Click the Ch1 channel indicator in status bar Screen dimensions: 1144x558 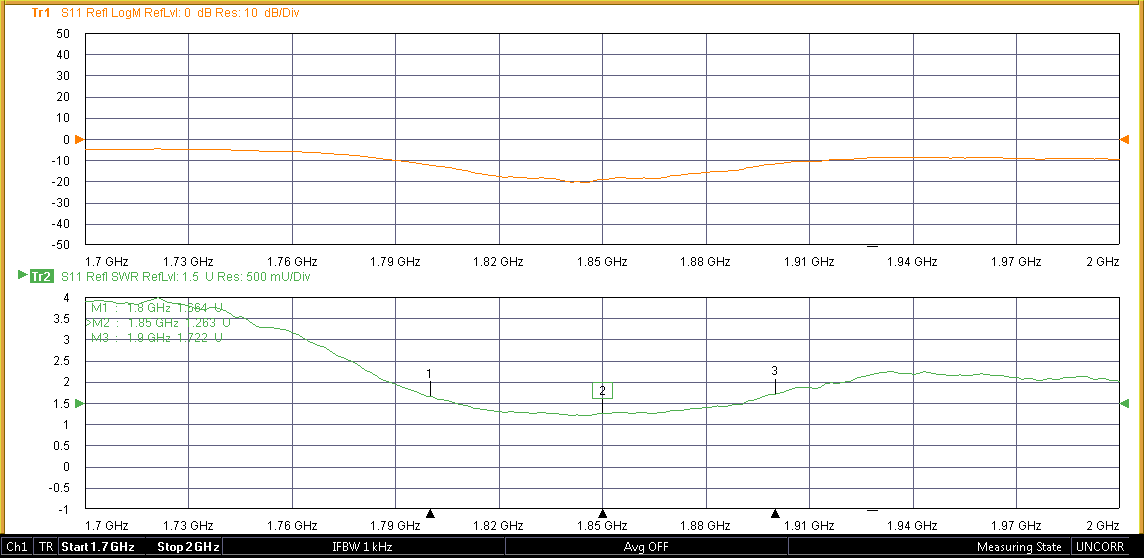(x=16, y=547)
